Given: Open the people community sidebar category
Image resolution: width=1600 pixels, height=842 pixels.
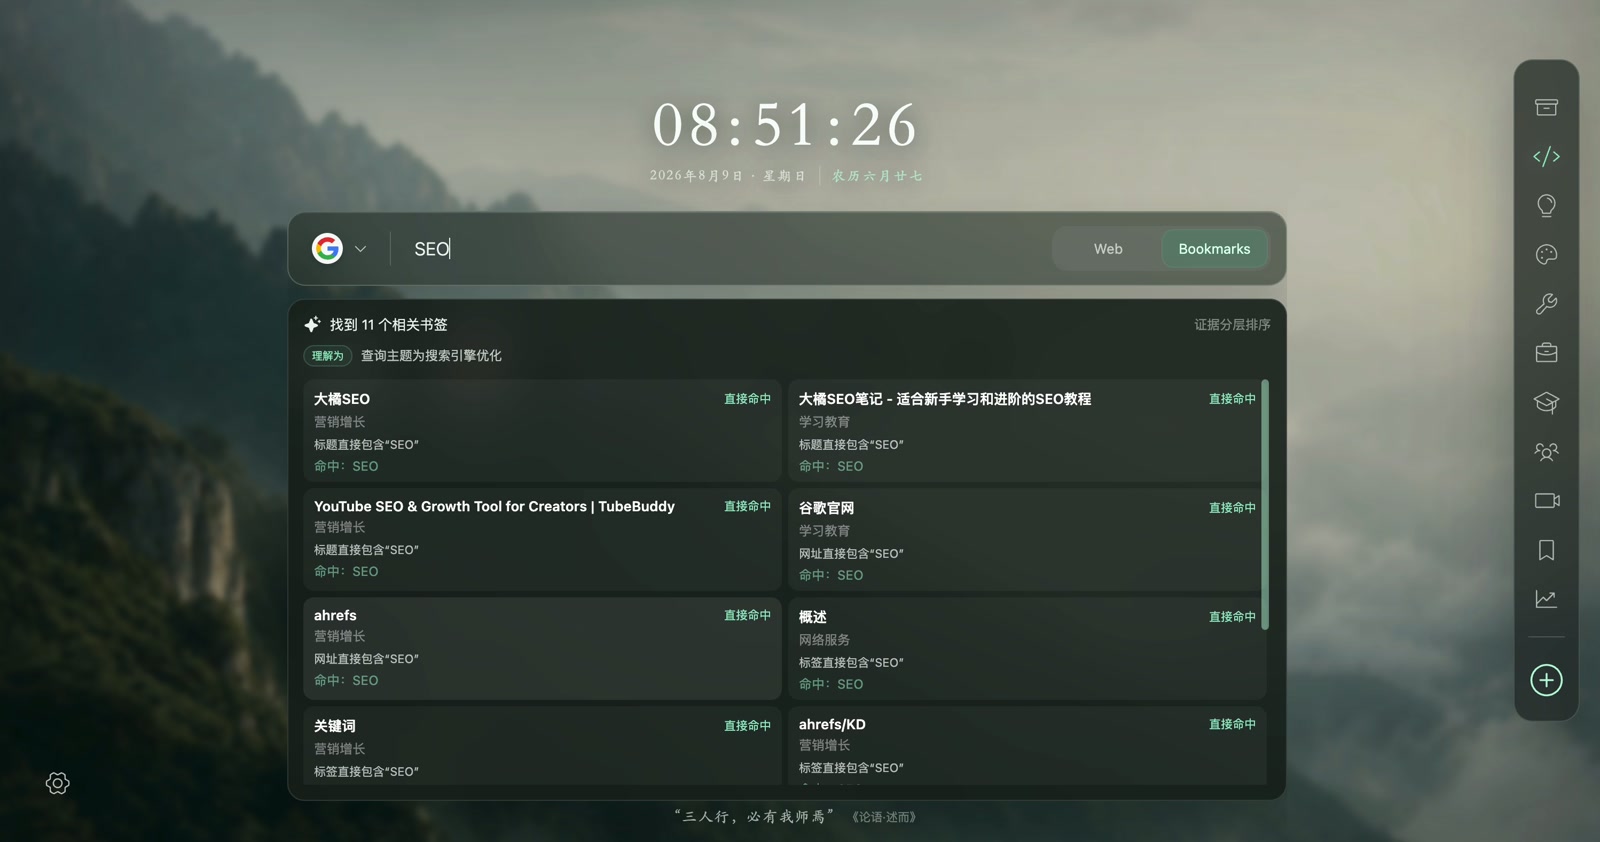Looking at the screenshot, I should point(1546,451).
